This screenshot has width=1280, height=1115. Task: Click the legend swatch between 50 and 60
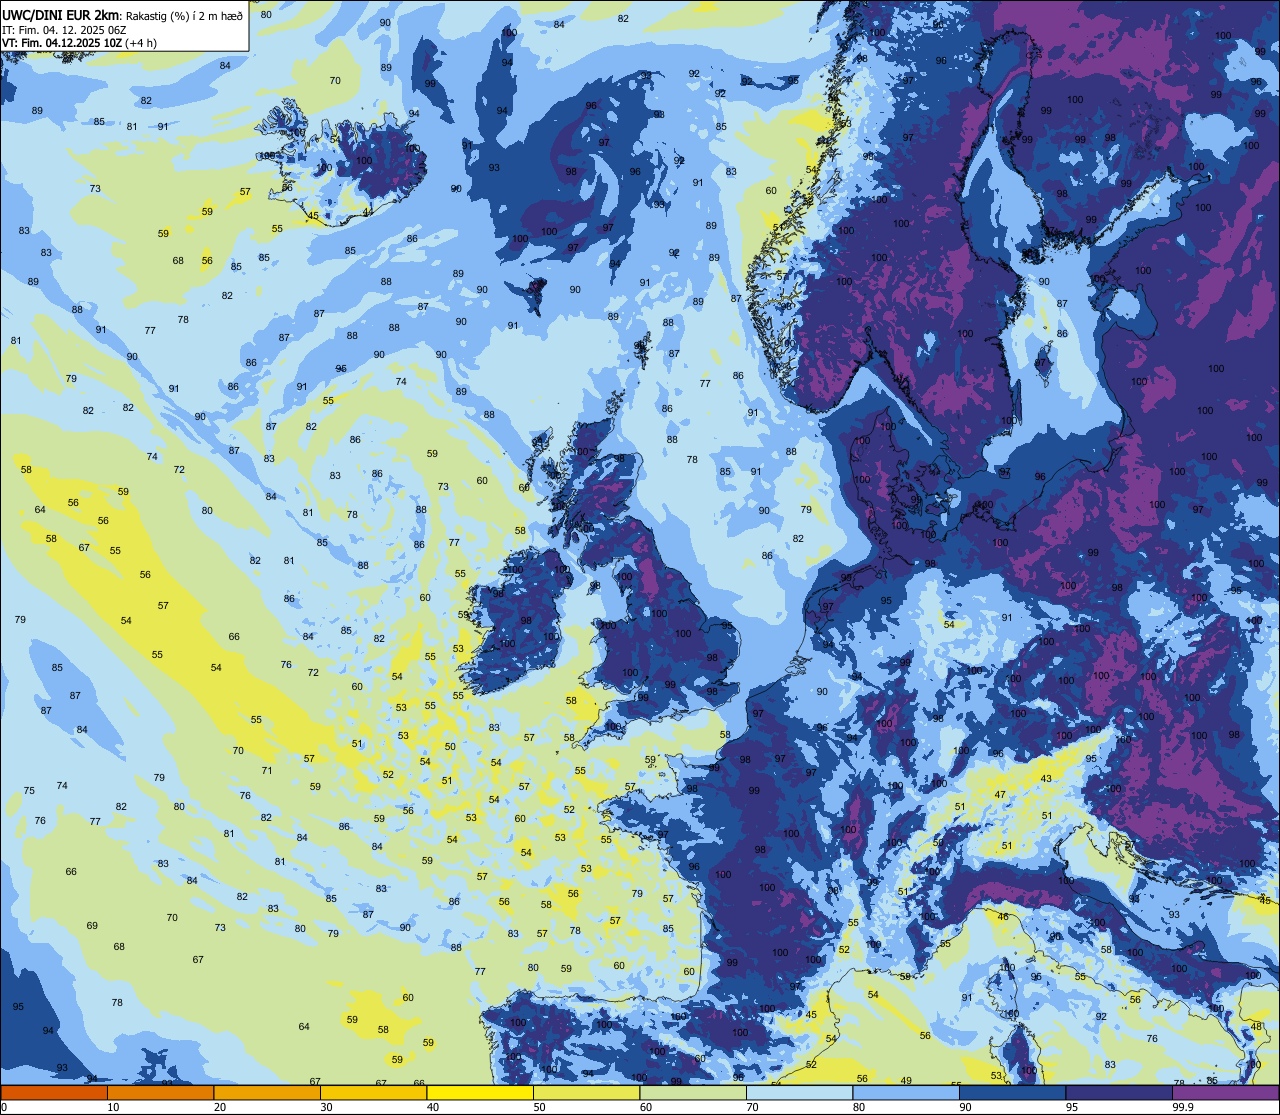click(586, 1092)
